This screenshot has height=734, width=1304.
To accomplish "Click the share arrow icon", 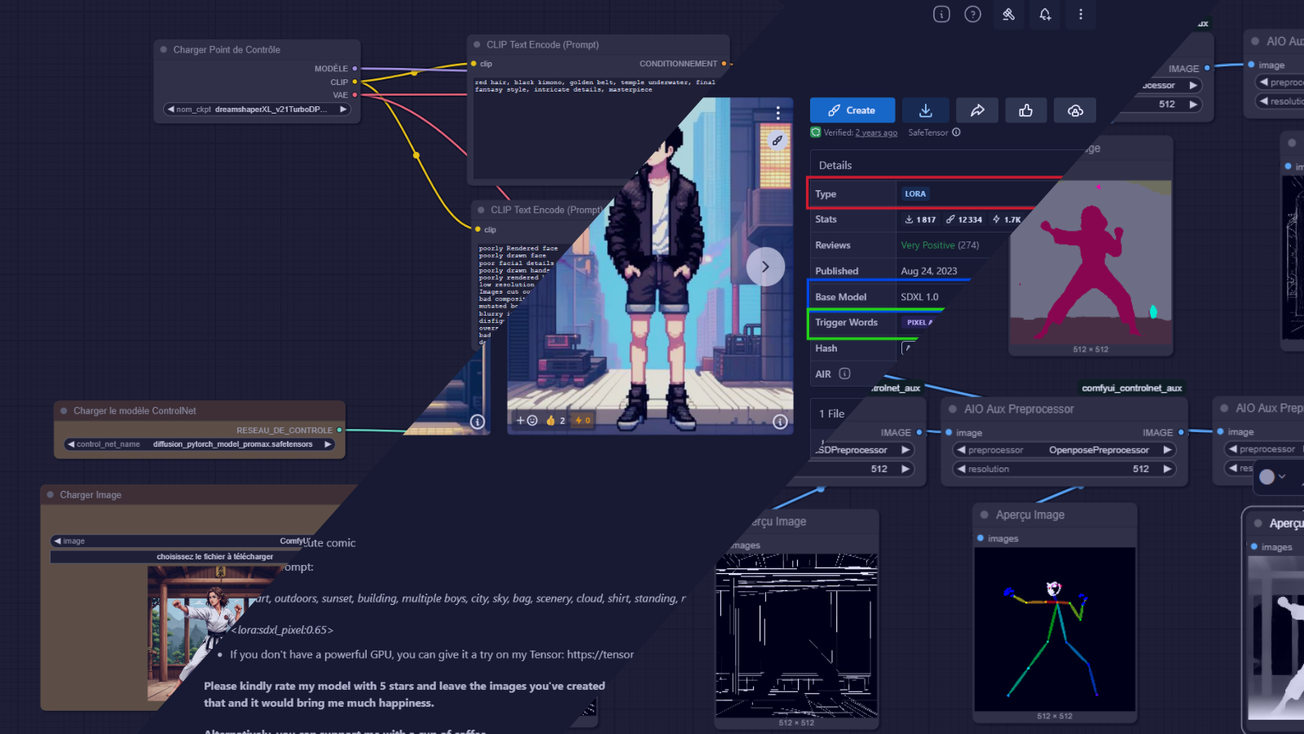I will 977,110.
